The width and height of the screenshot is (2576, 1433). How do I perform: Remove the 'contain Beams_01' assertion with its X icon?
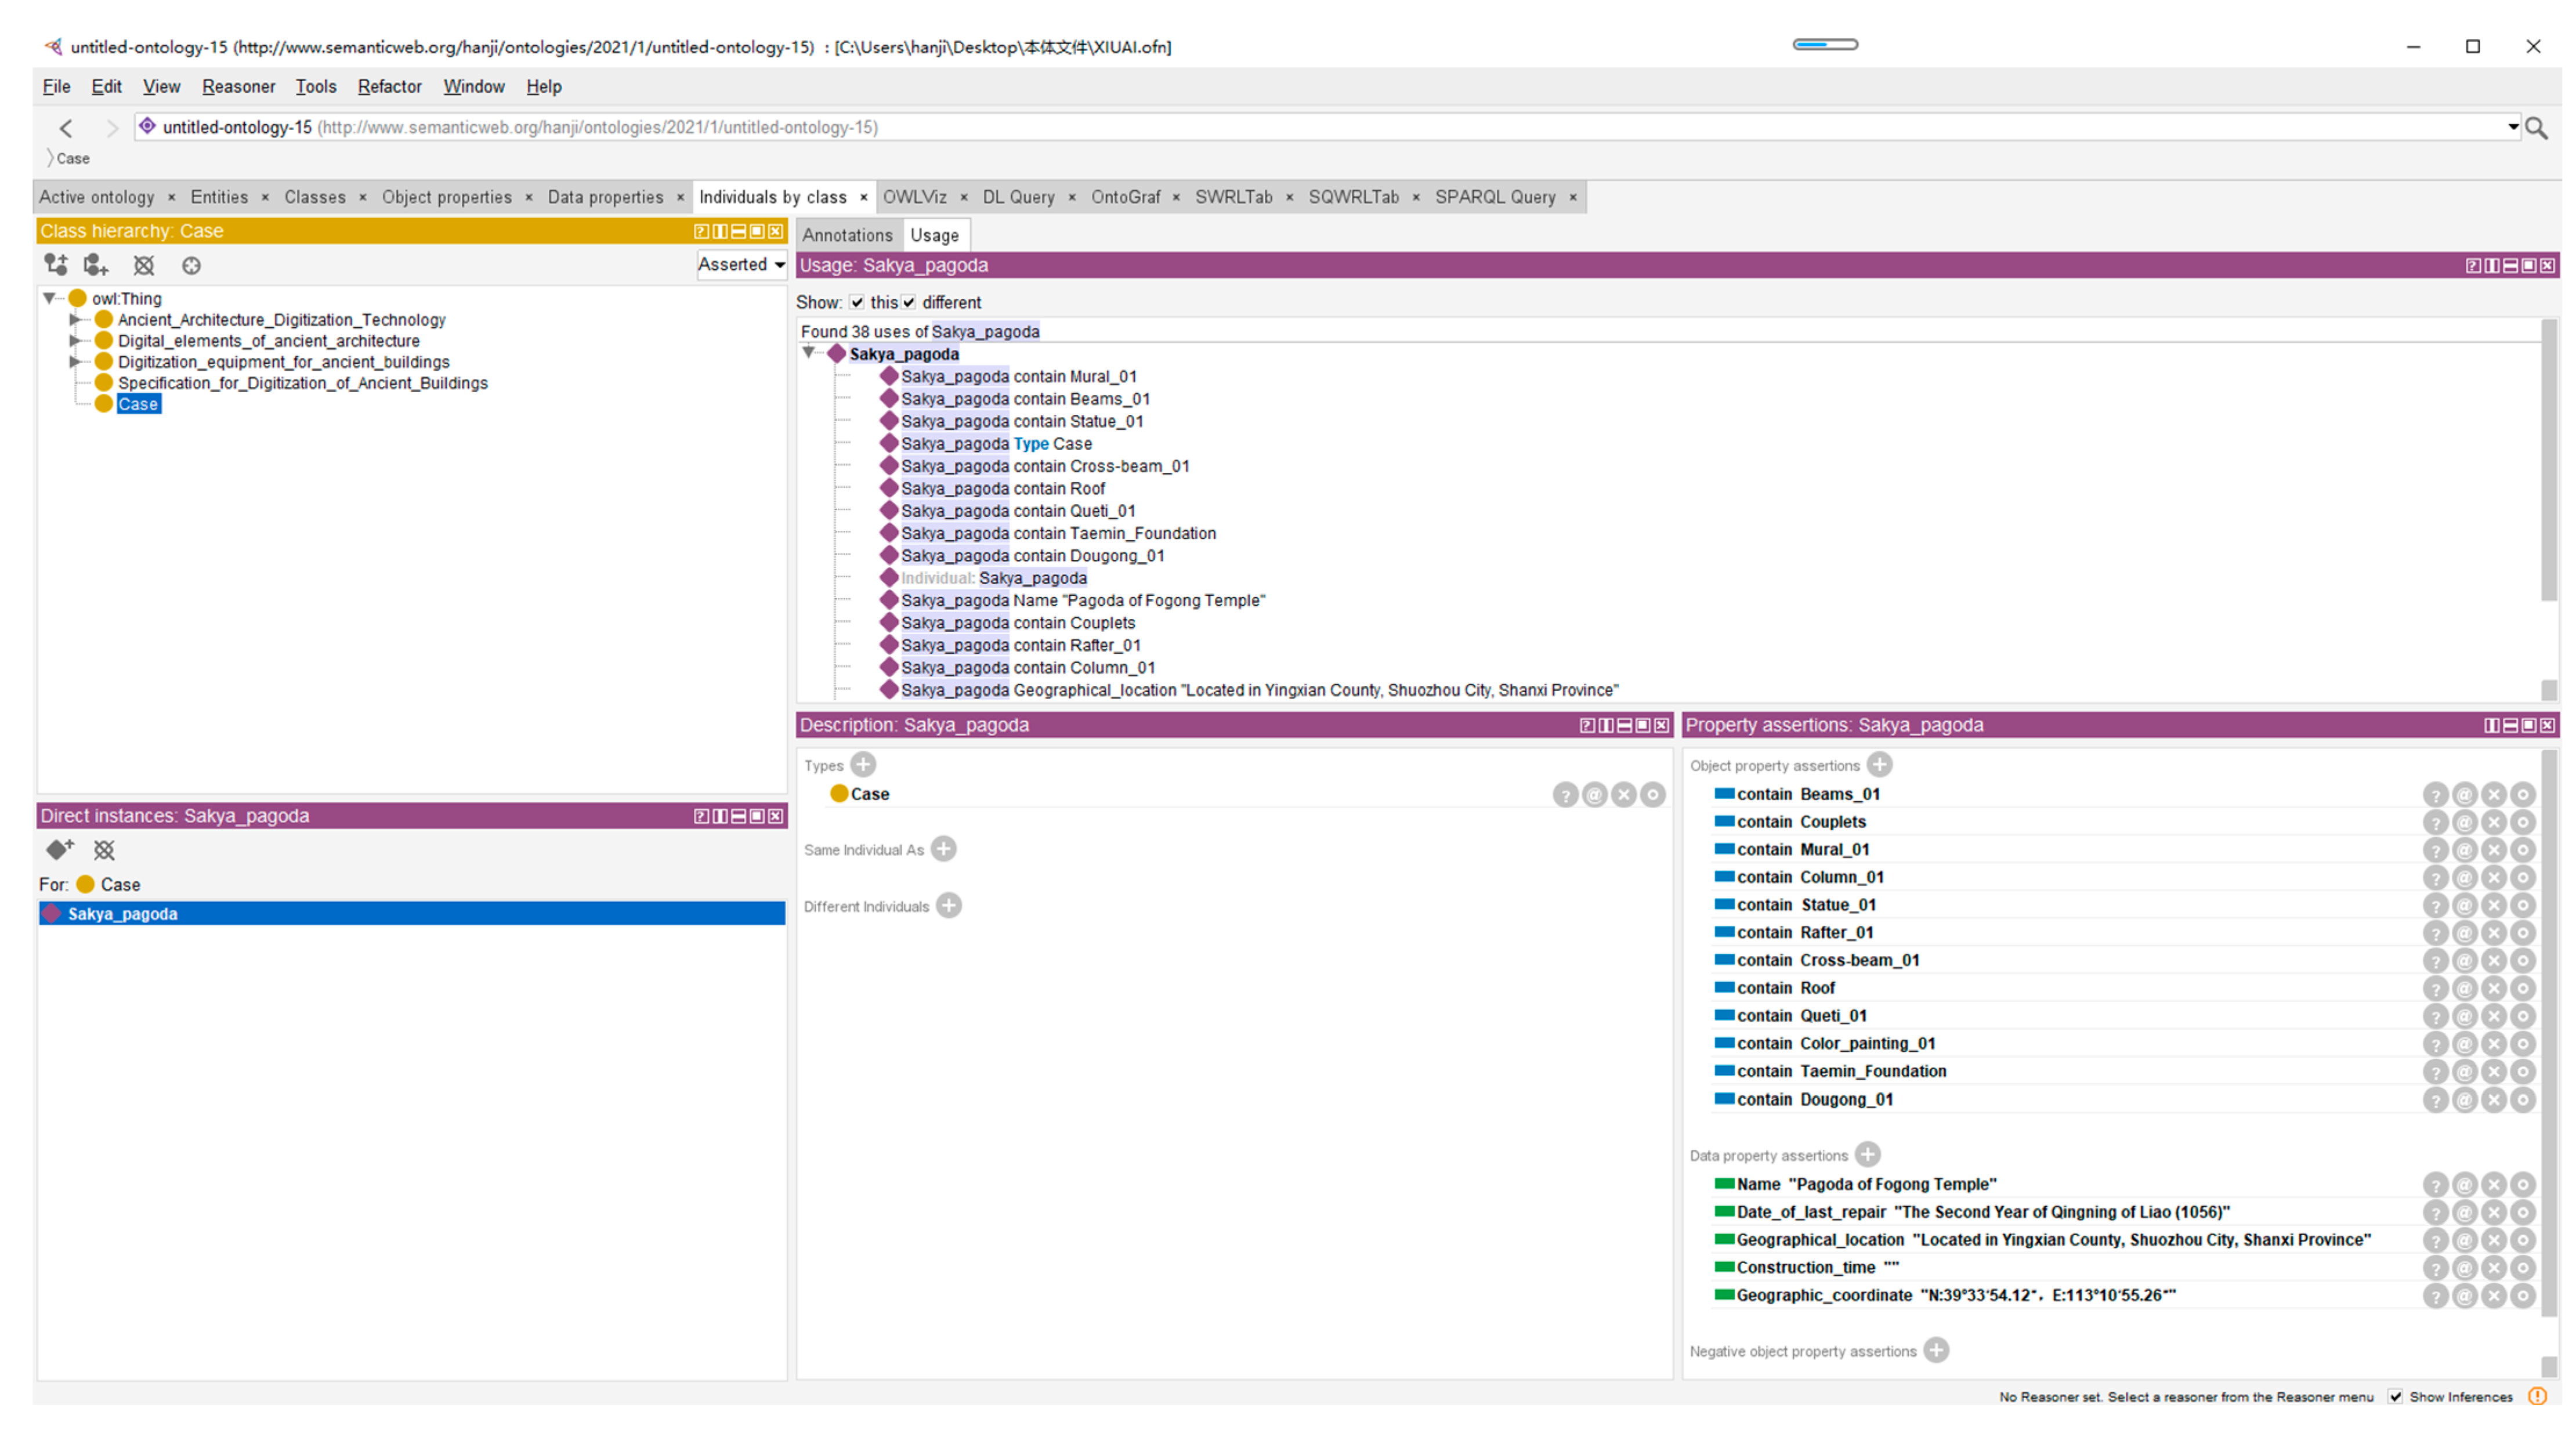[2494, 795]
